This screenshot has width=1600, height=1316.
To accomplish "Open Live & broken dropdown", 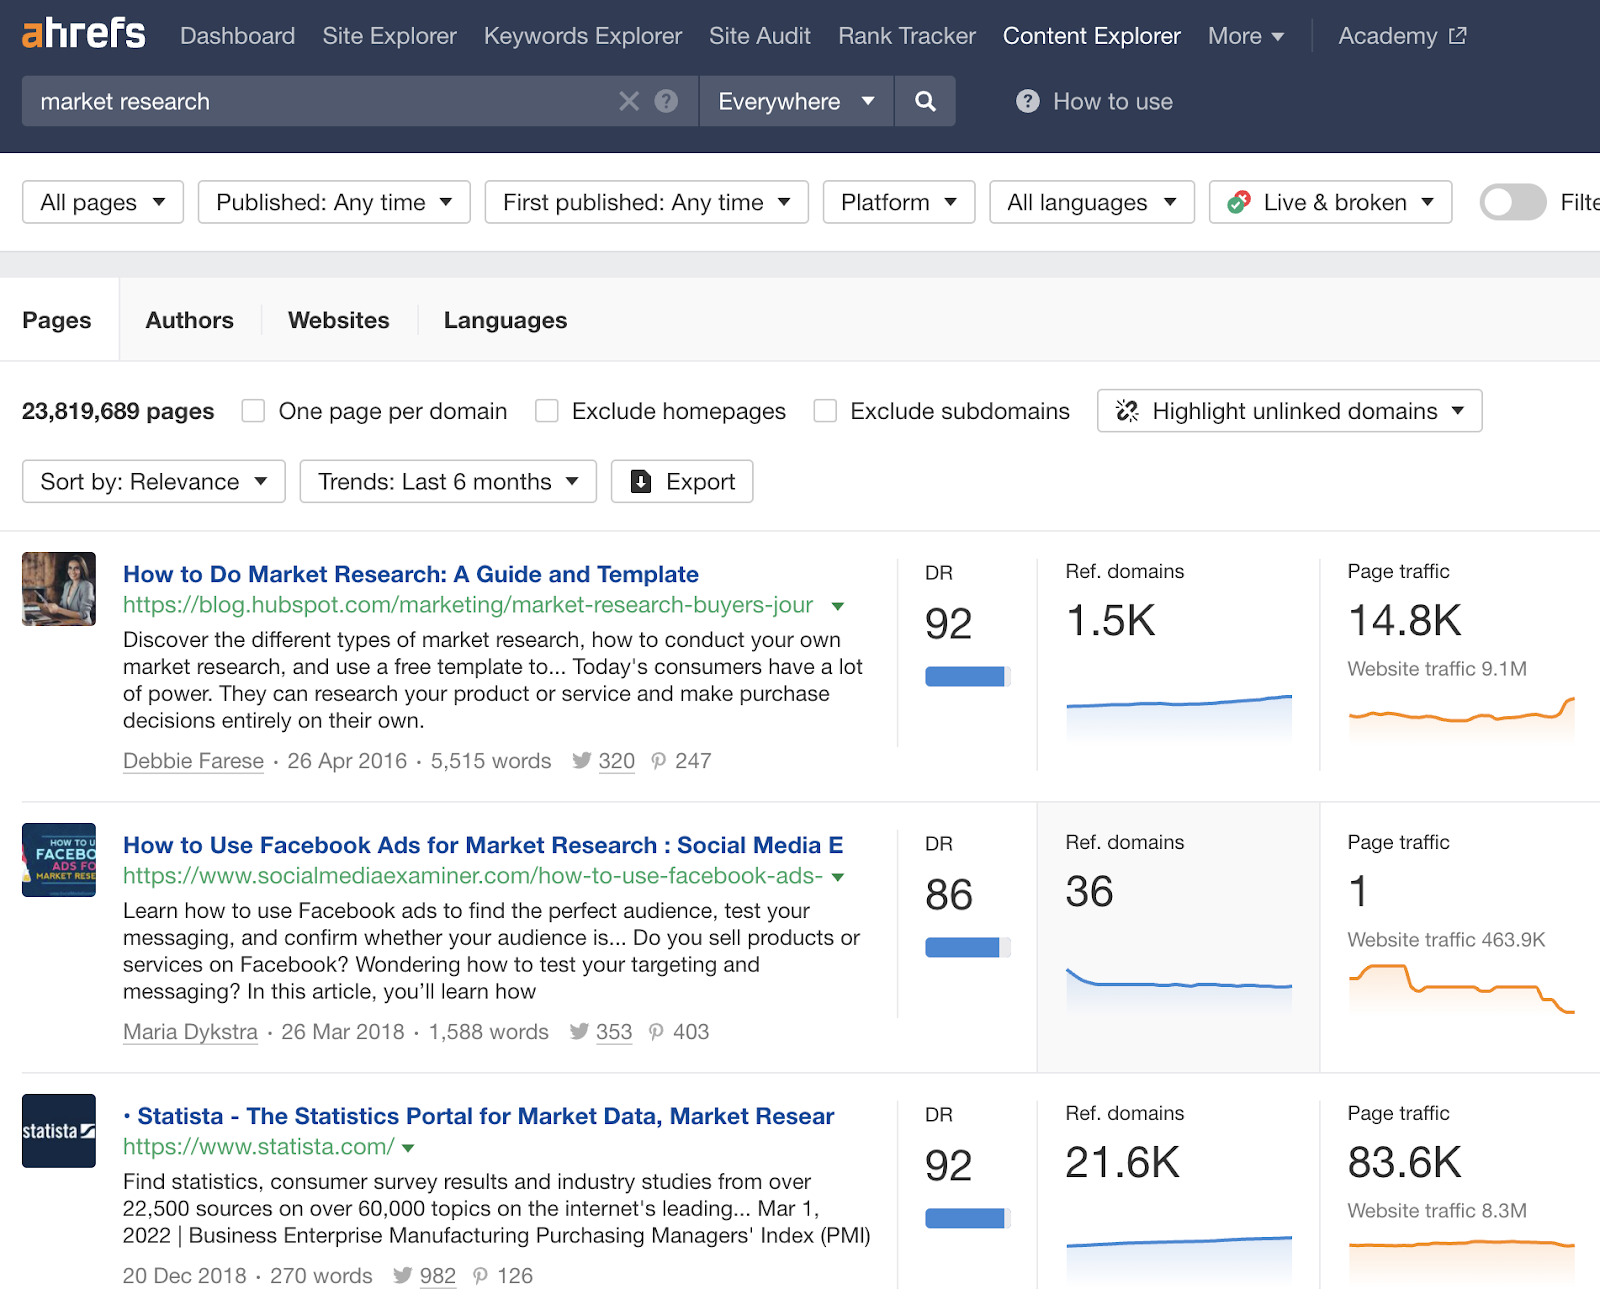I will [1331, 202].
